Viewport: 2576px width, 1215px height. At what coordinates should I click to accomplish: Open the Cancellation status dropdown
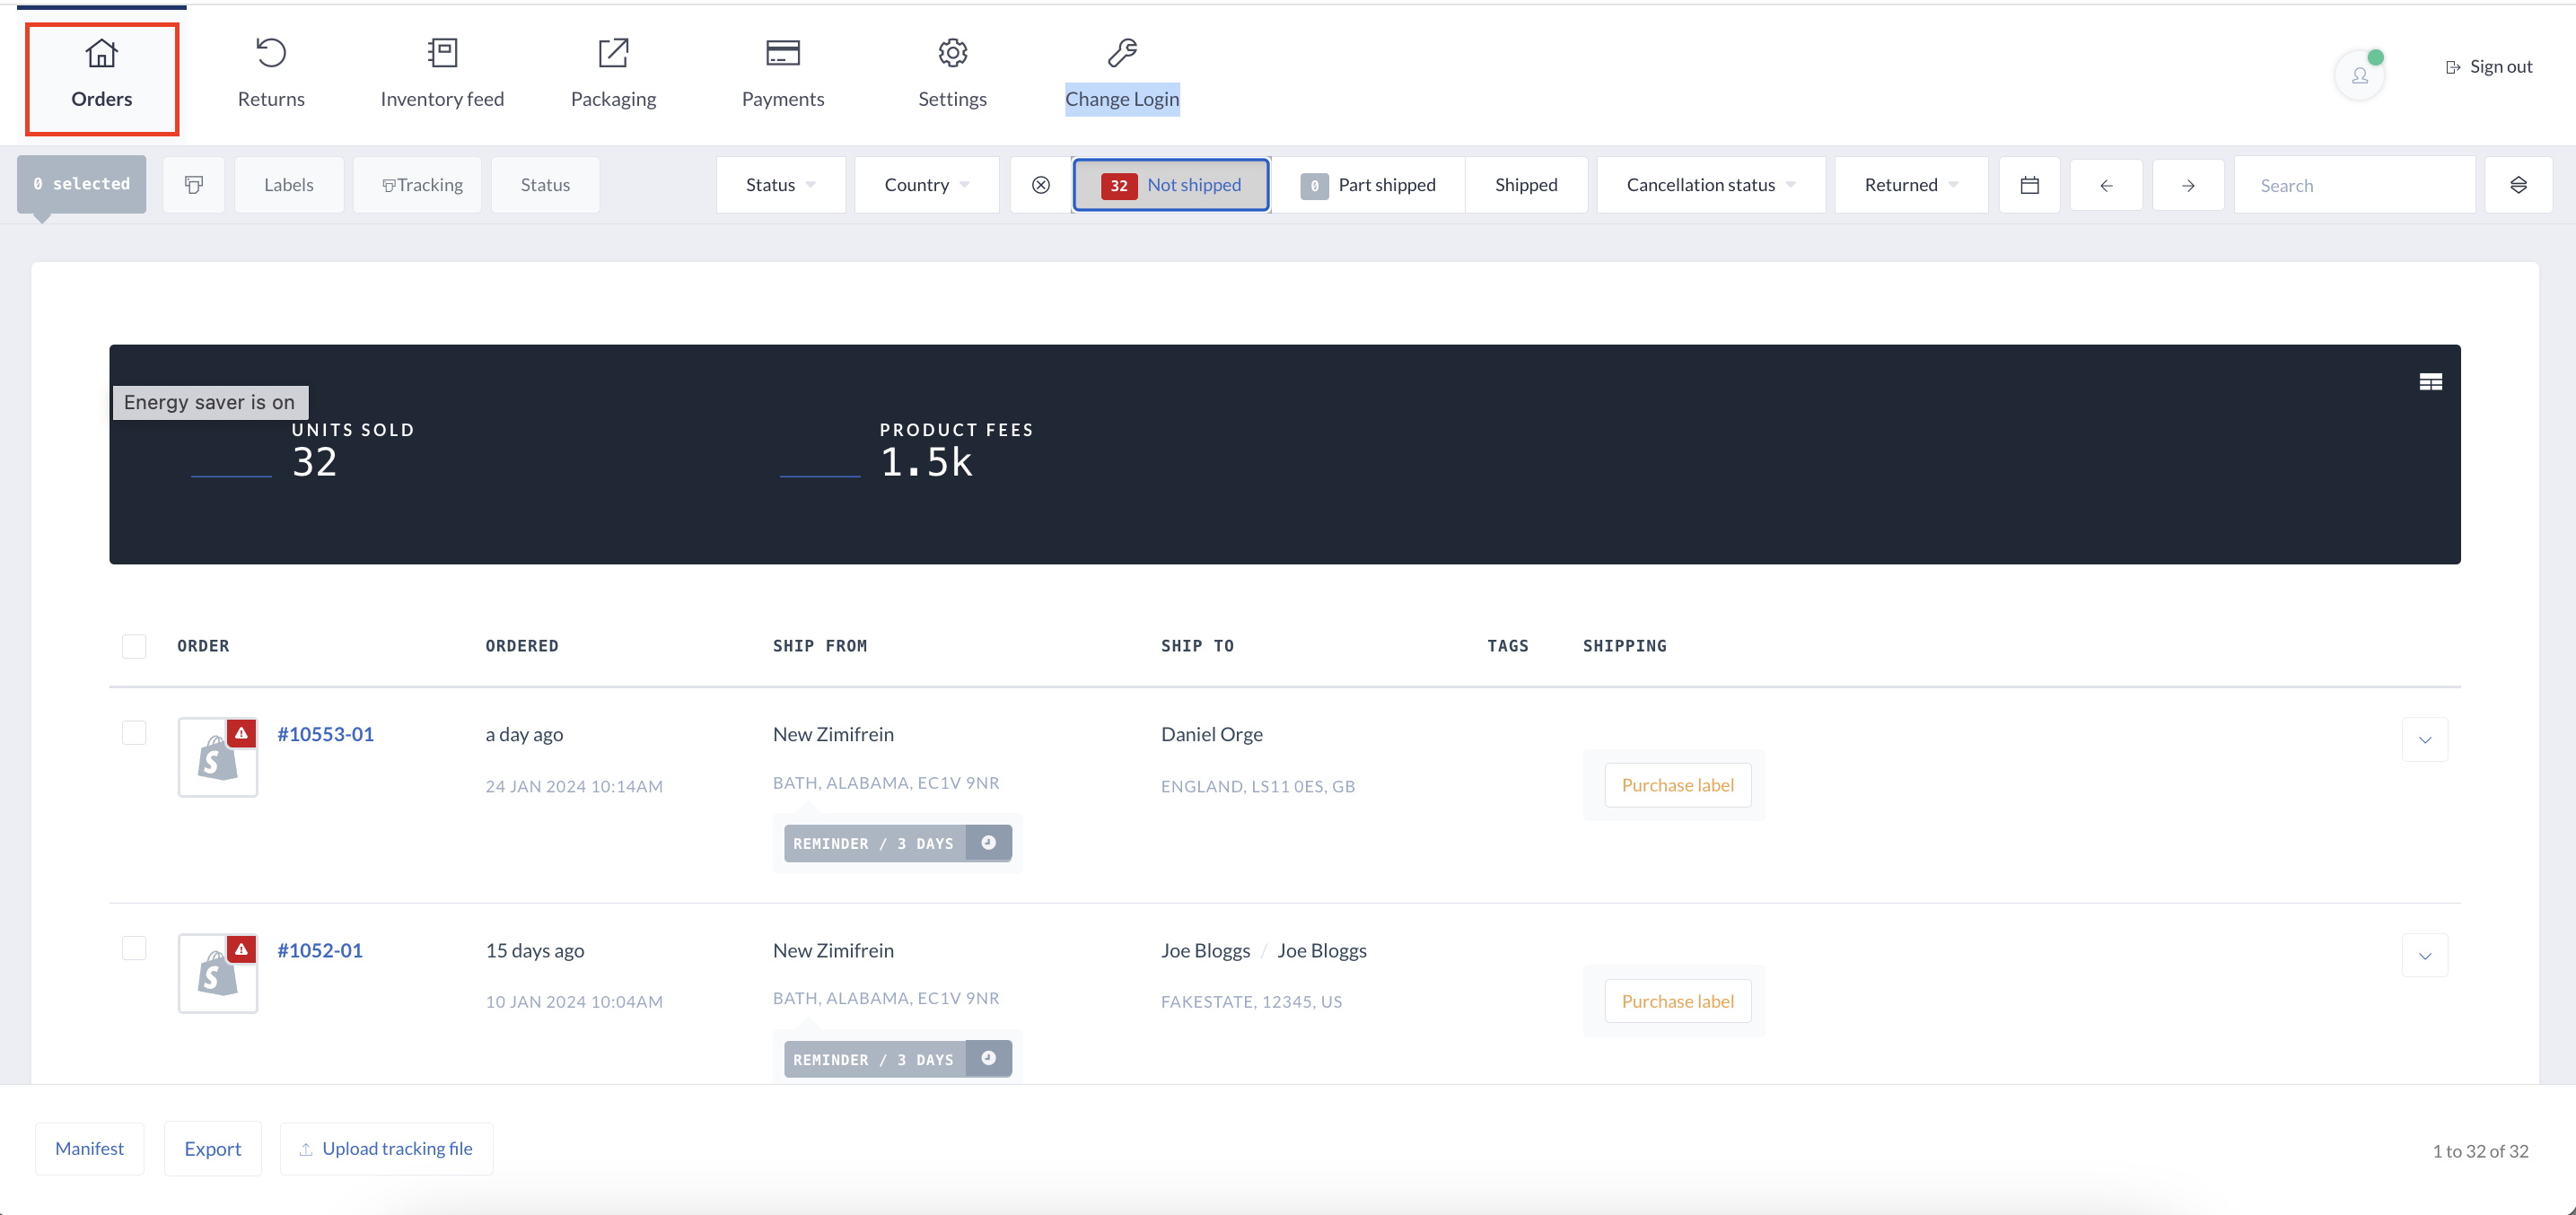coord(1711,185)
